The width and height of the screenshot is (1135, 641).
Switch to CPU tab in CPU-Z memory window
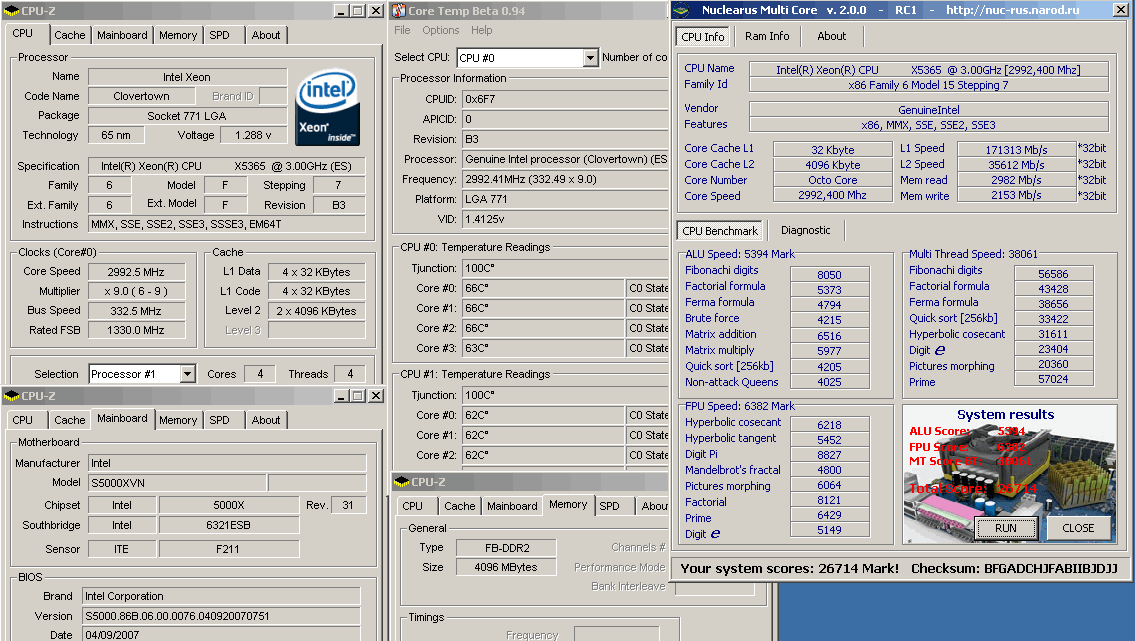413,506
